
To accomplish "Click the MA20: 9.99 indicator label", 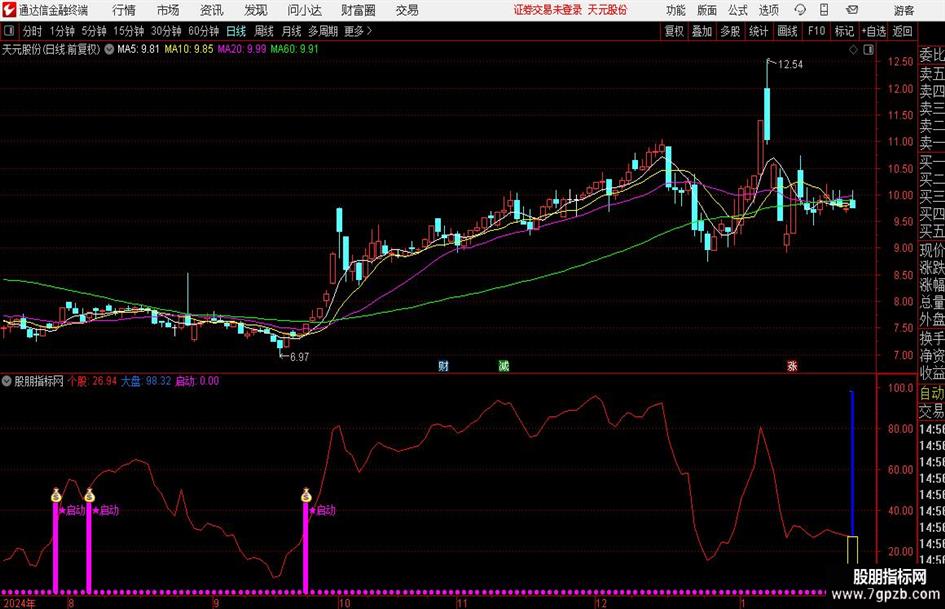I will [x=242, y=49].
